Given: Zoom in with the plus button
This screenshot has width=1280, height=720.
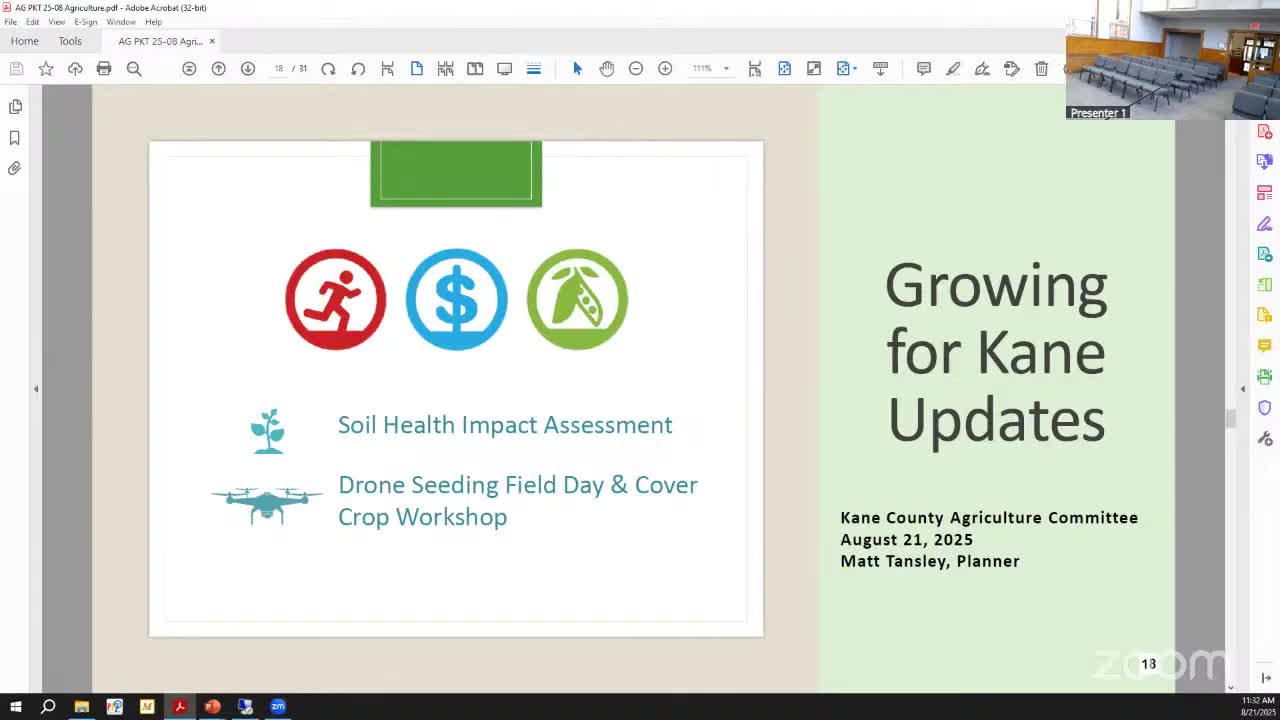Looking at the screenshot, I should click(x=664, y=68).
